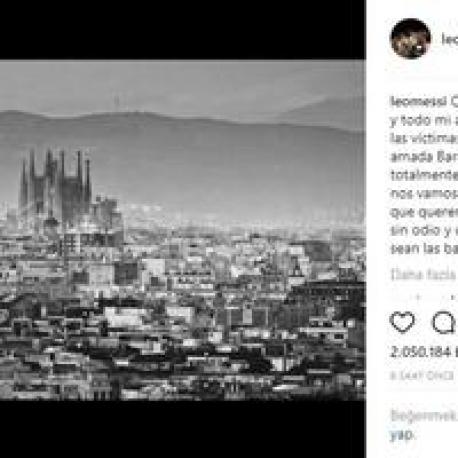Click the Sagrada Familia towers in the photo
The height and width of the screenshot is (458, 458).
point(56,185)
